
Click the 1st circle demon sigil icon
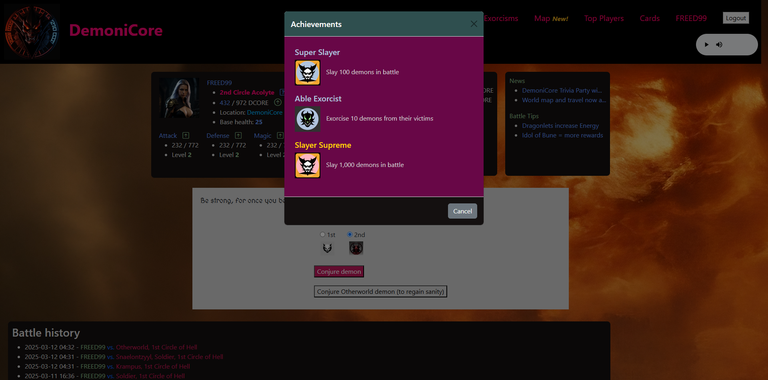(x=327, y=248)
